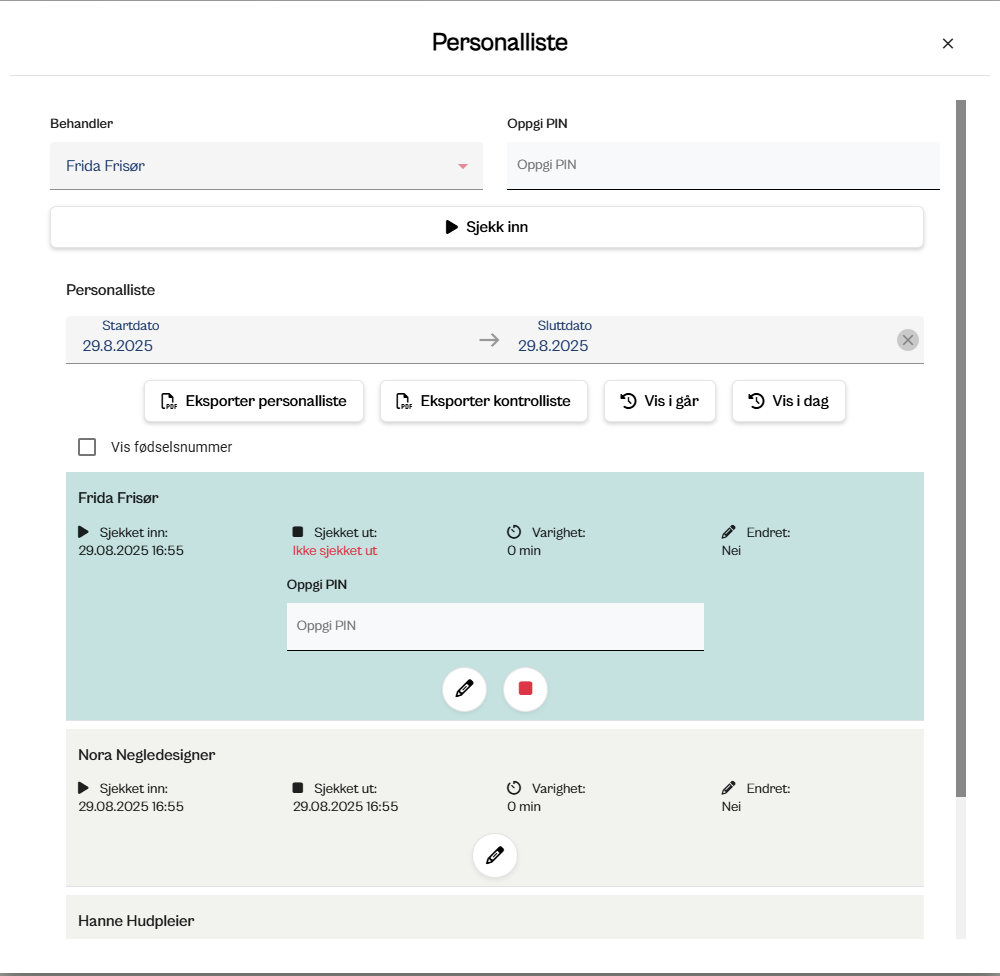Click the Oppgi PIN field in Frida's entry
This screenshot has width=1000, height=976.
click(495, 626)
